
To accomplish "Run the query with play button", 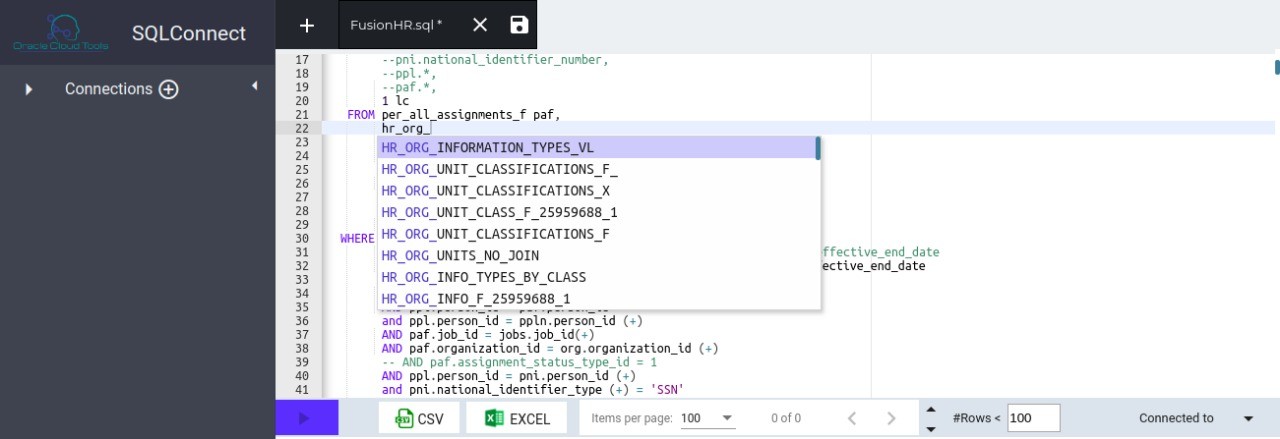I will coord(305,418).
